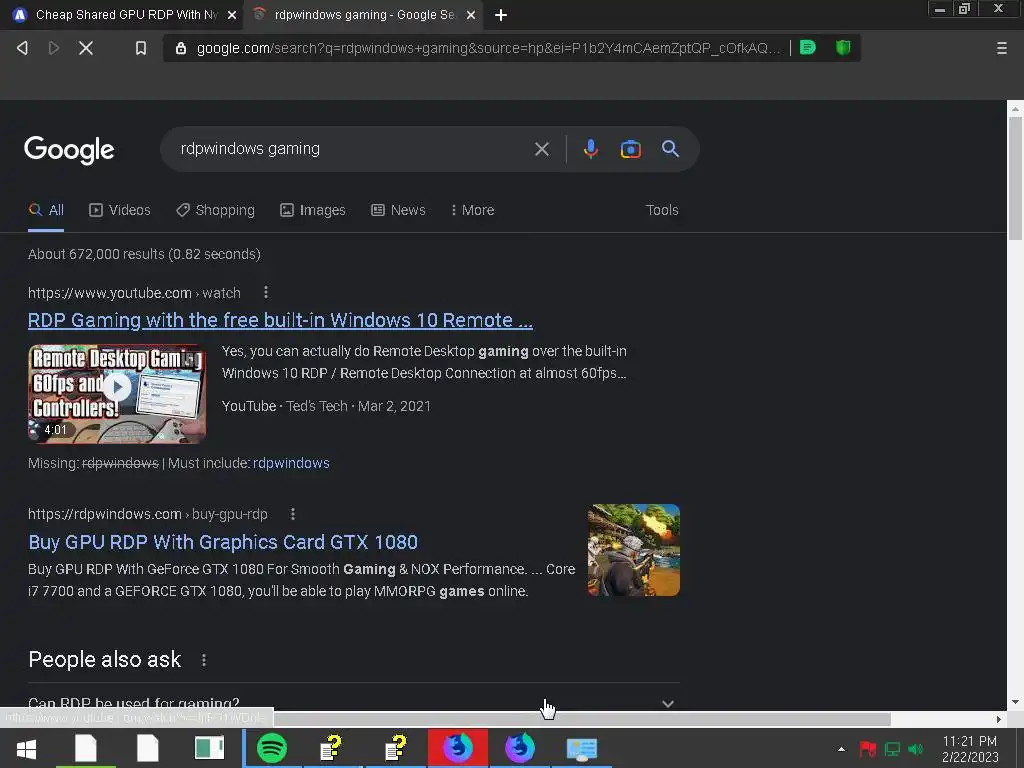Clear the search box with X icon

(x=541, y=149)
